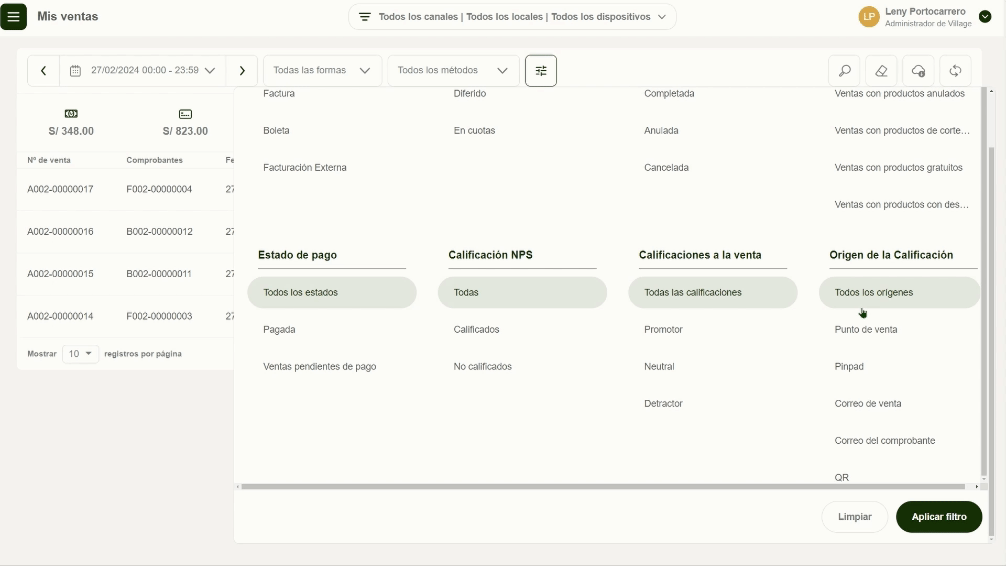Click comprobante B002-00000011
1006x566 pixels.
coord(159,274)
